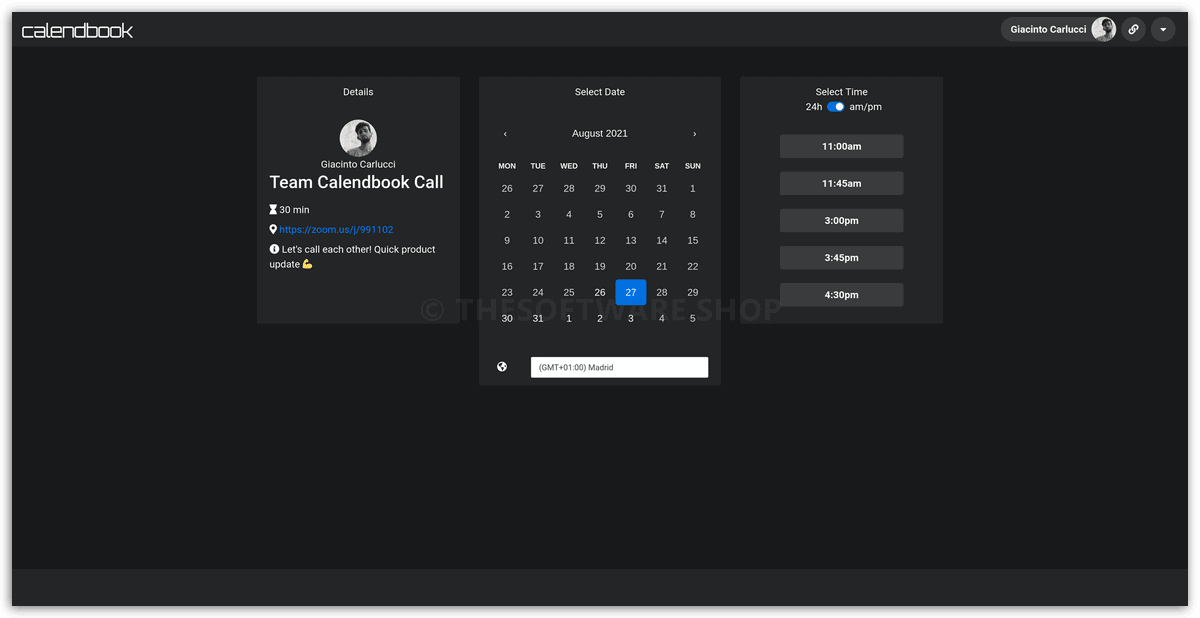
Task: Open the (GMT+01:00) Madrid timezone selector
Action: 619,367
